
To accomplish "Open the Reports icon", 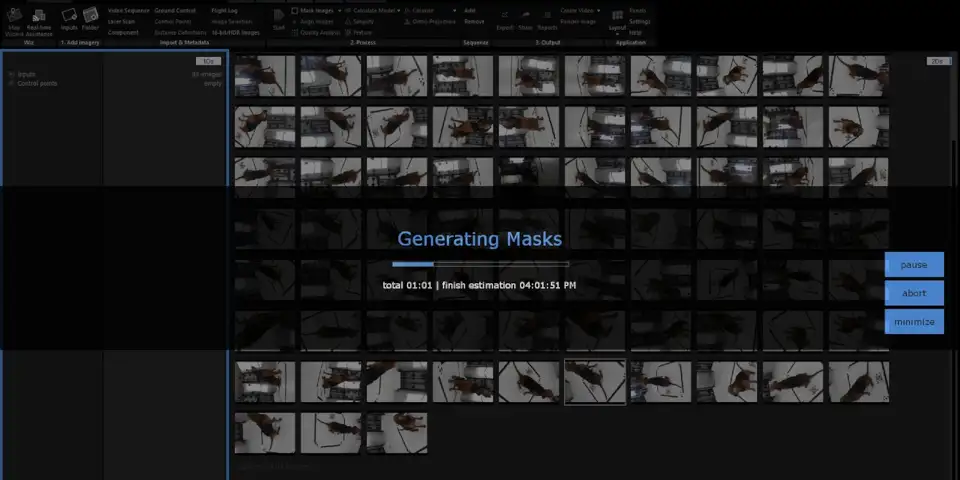I will click(x=548, y=18).
